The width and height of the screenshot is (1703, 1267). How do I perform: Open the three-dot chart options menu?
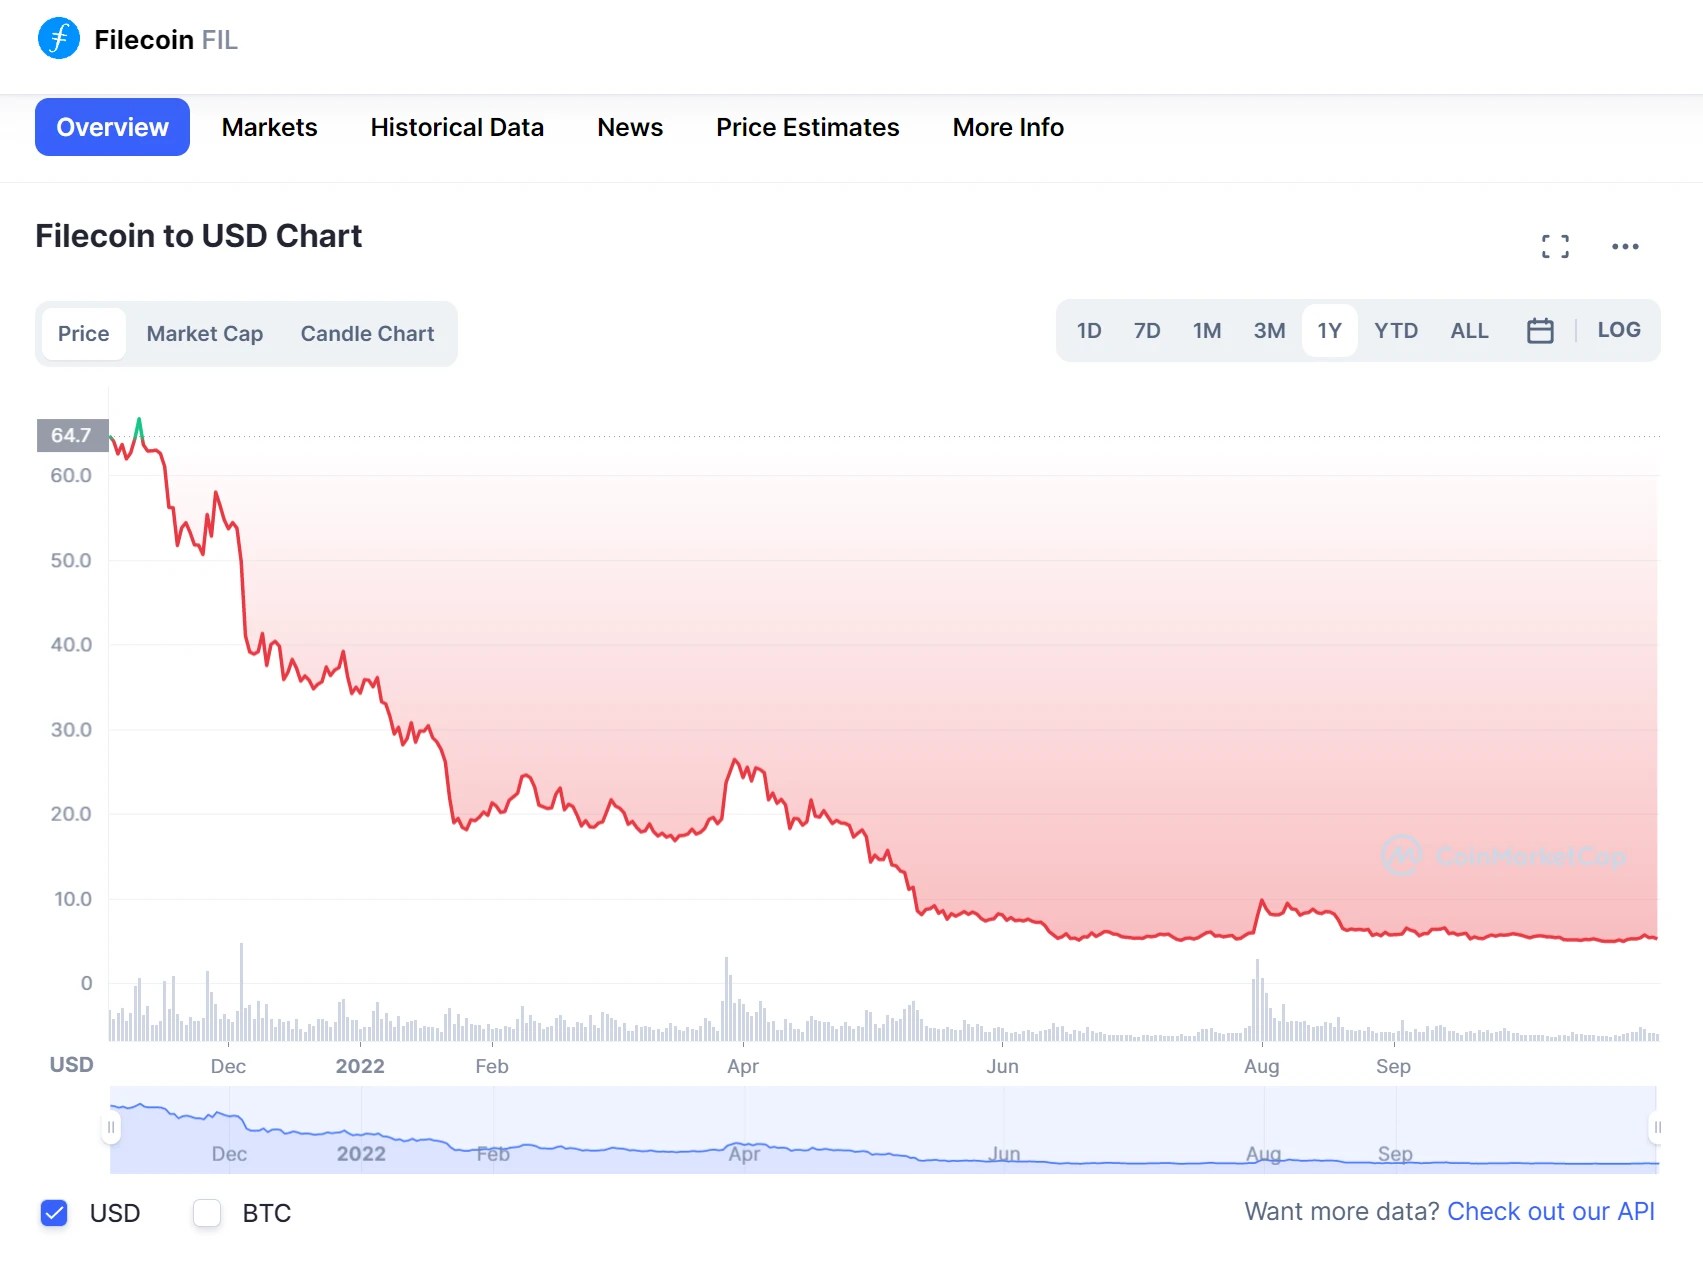click(1625, 246)
